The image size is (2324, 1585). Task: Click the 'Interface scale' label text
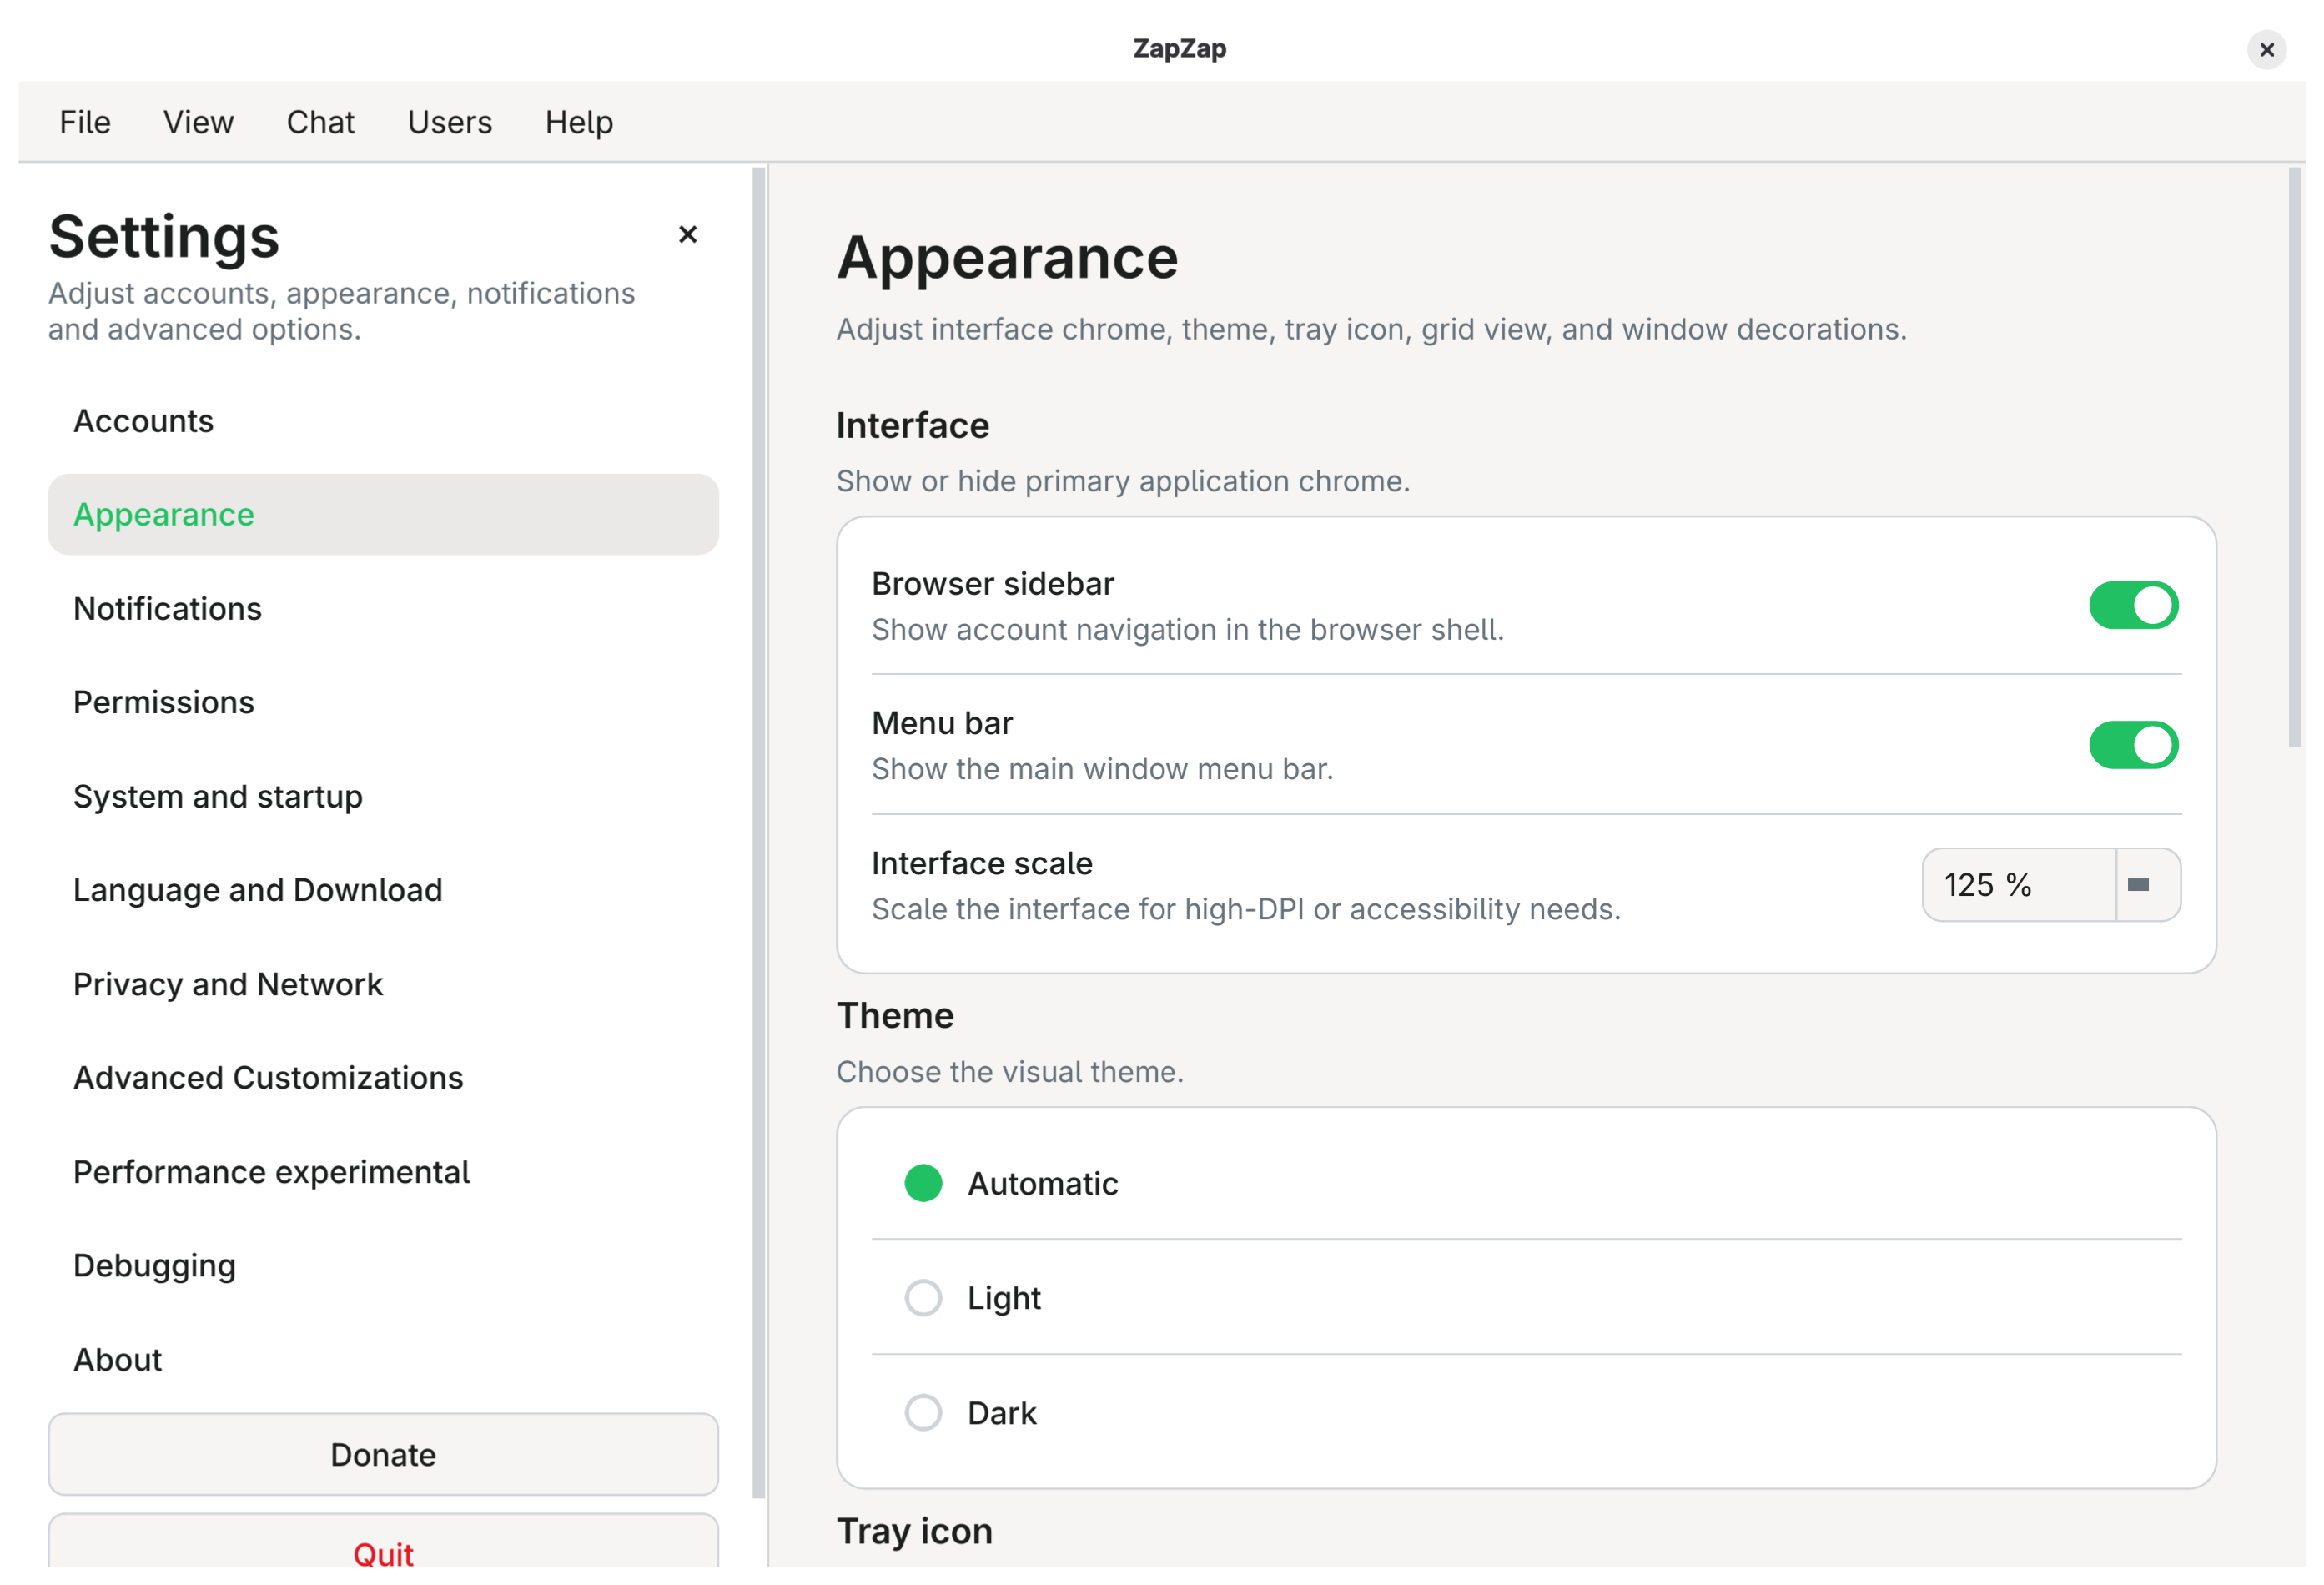(981, 863)
